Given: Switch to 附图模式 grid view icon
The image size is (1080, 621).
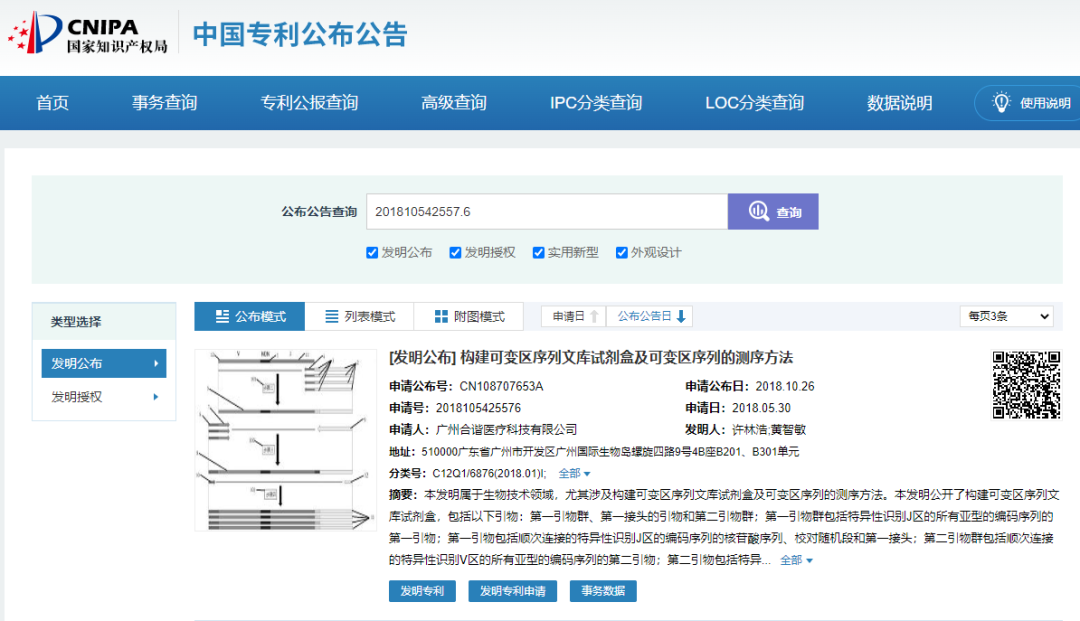Looking at the screenshot, I should tap(441, 316).
